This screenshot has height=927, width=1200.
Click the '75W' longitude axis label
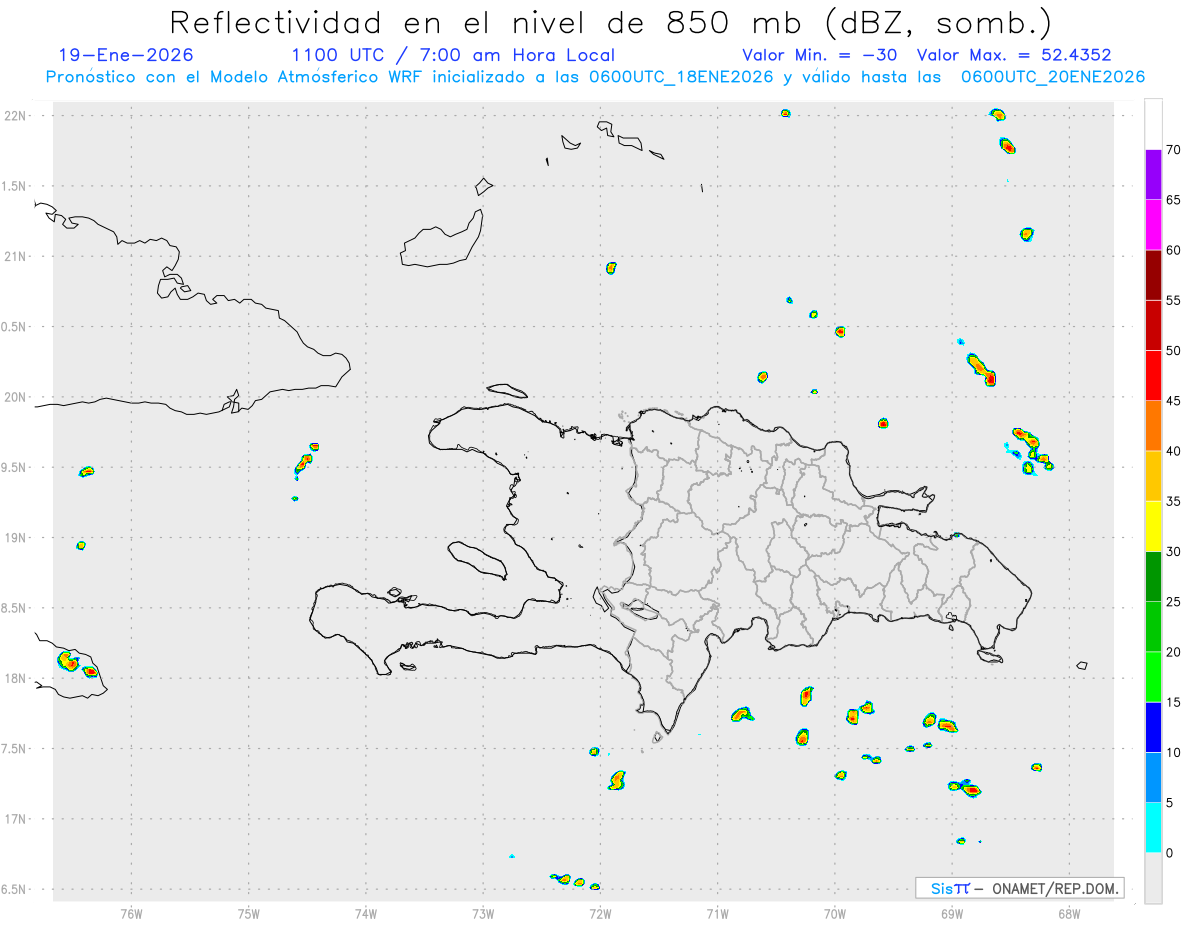(x=249, y=913)
